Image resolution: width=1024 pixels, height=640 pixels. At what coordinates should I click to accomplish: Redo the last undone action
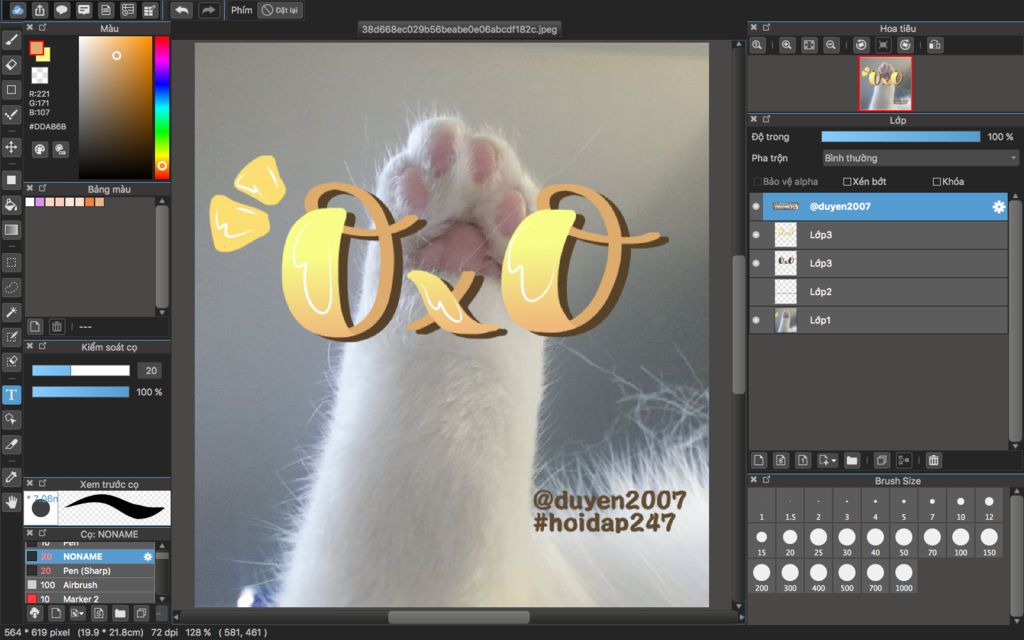coord(208,10)
